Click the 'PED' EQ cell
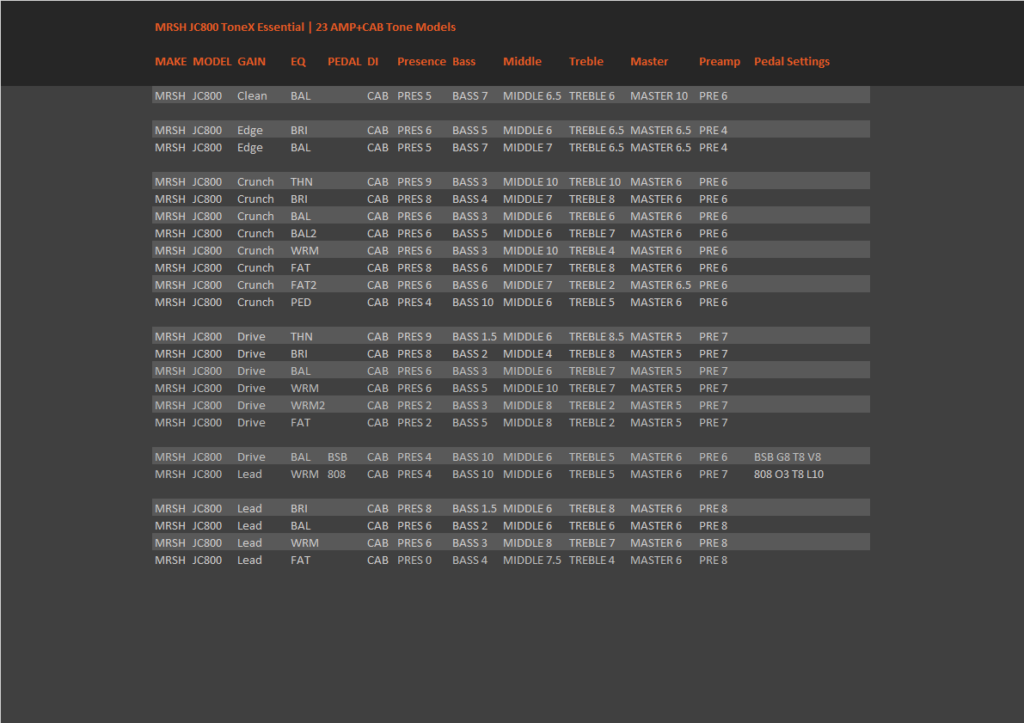This screenshot has height=723, width=1024. coord(300,302)
